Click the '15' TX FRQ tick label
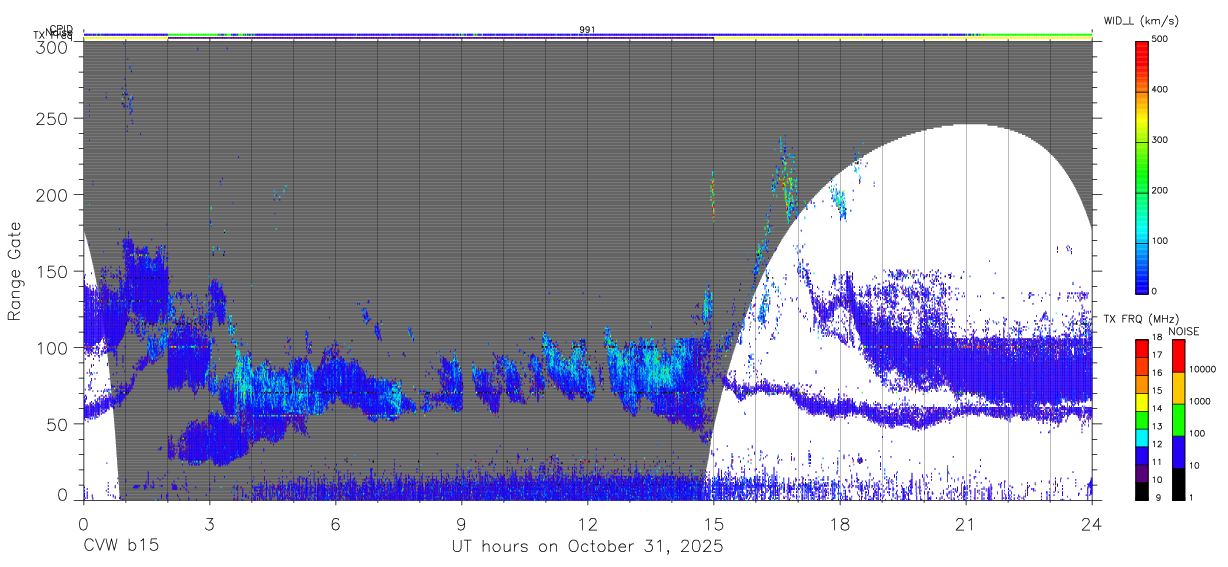The width and height of the screenshot is (1228, 567). pyautogui.click(x=1157, y=391)
